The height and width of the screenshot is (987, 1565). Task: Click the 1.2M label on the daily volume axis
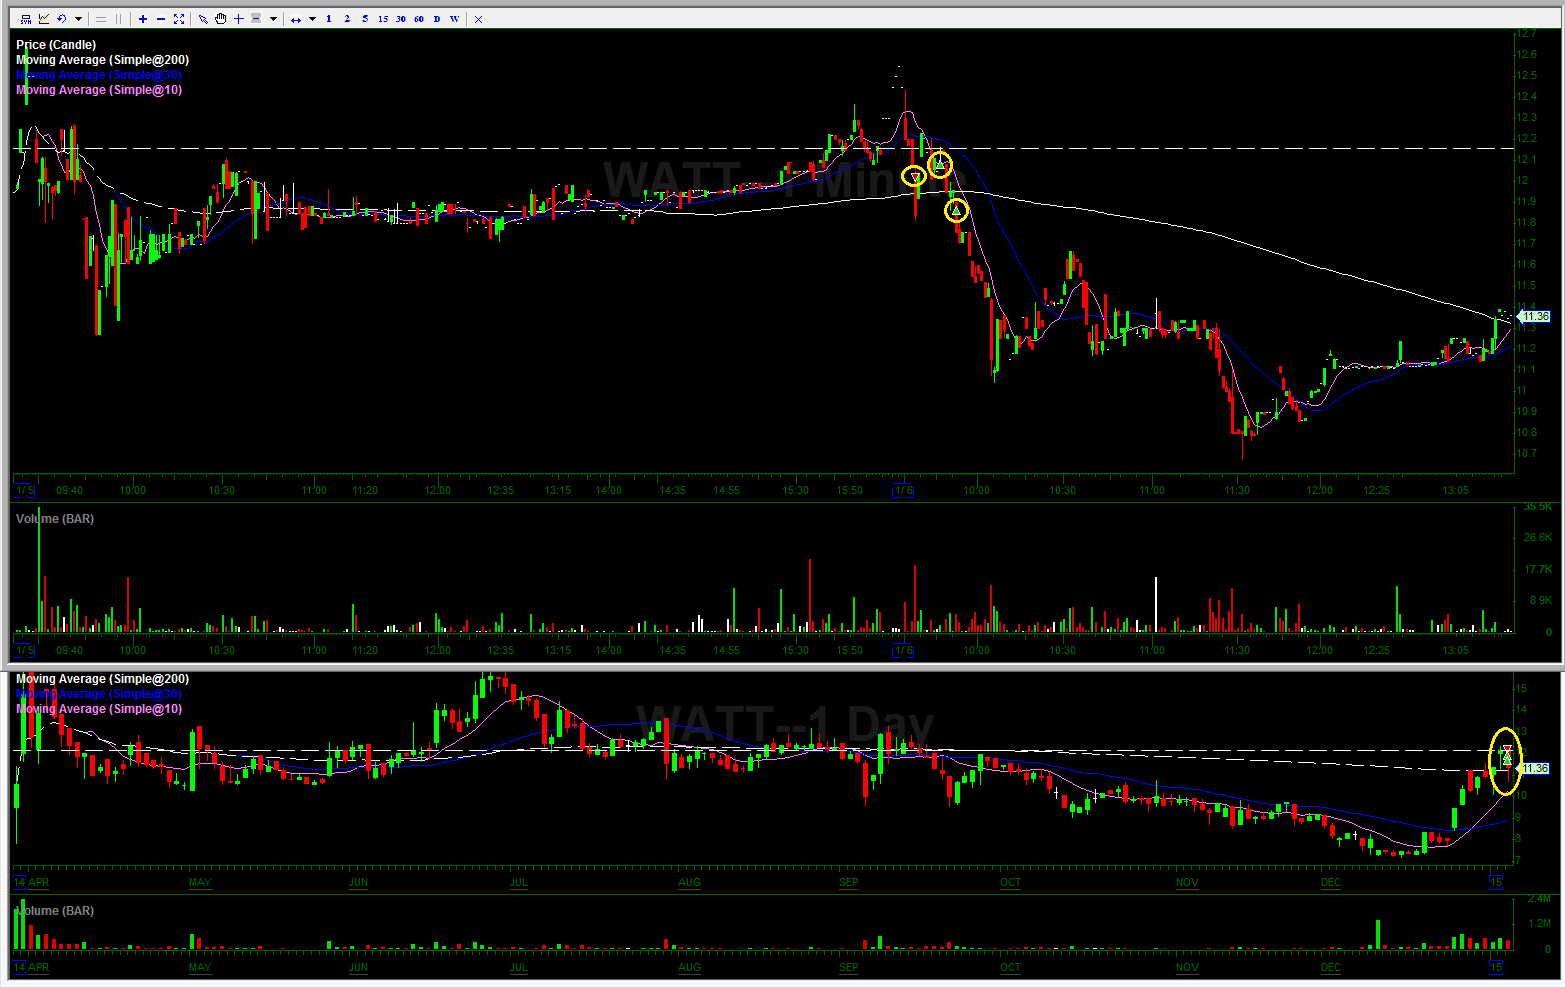[1539, 924]
